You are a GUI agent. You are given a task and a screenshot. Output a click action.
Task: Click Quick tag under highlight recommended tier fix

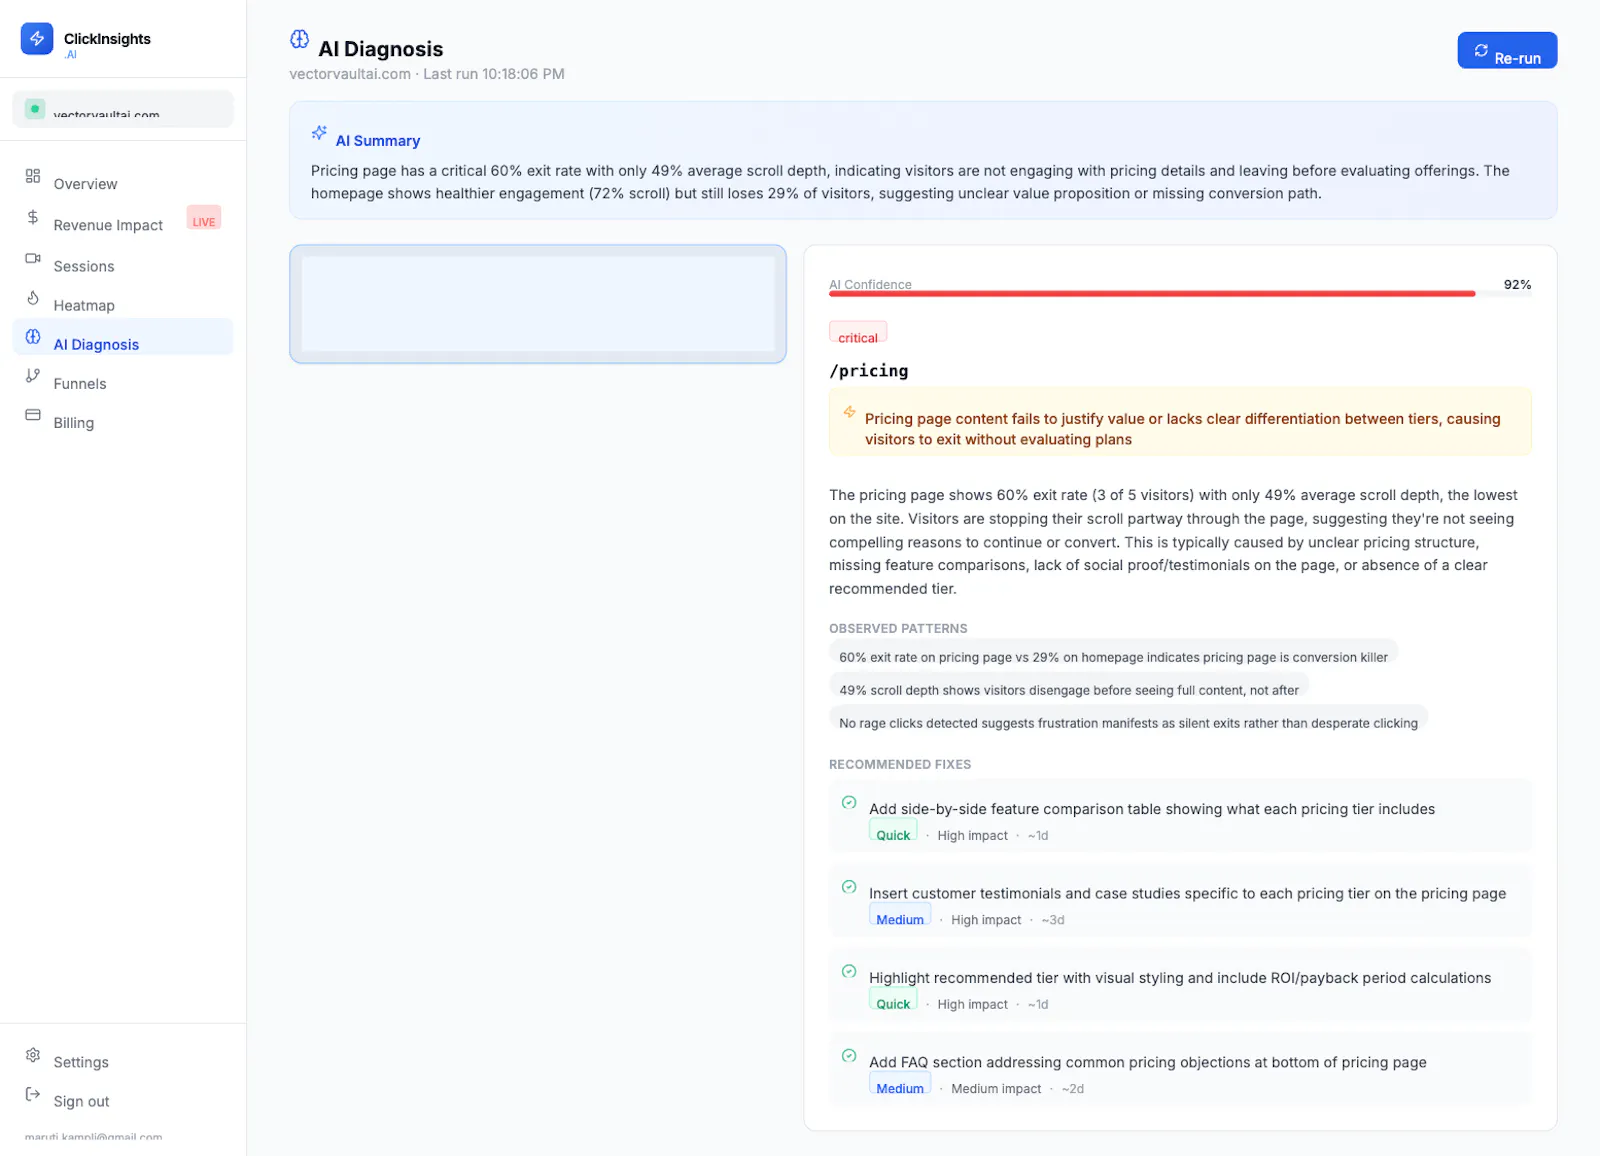pyautogui.click(x=893, y=999)
